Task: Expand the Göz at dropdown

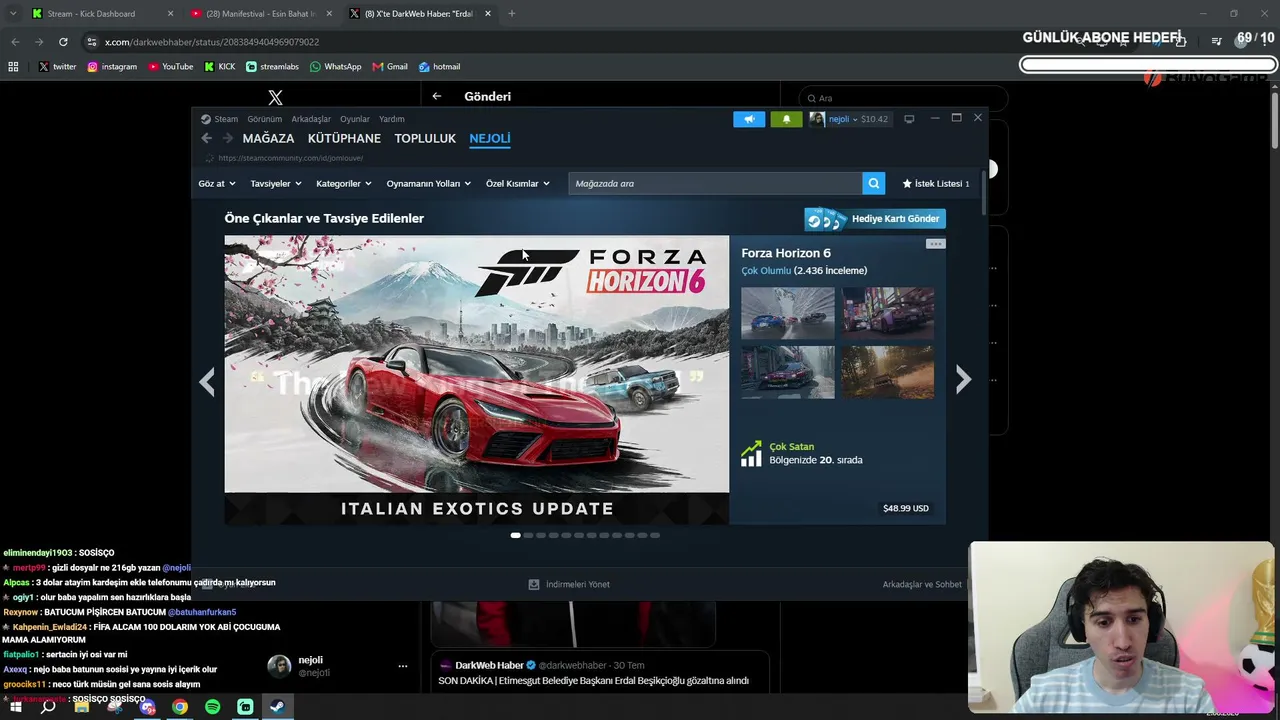Action: click(217, 184)
